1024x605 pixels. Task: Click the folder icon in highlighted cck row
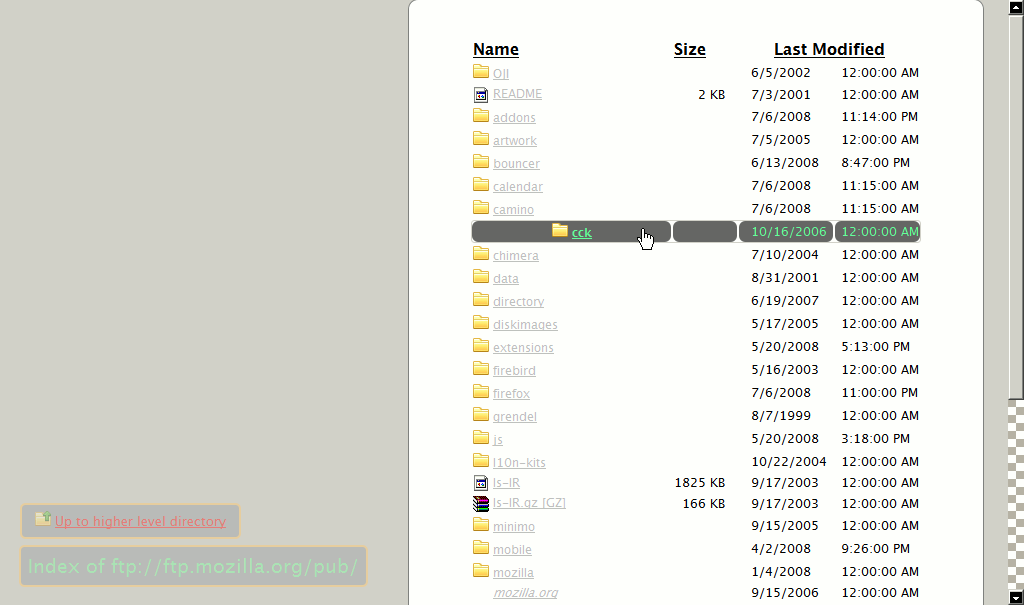(x=560, y=230)
